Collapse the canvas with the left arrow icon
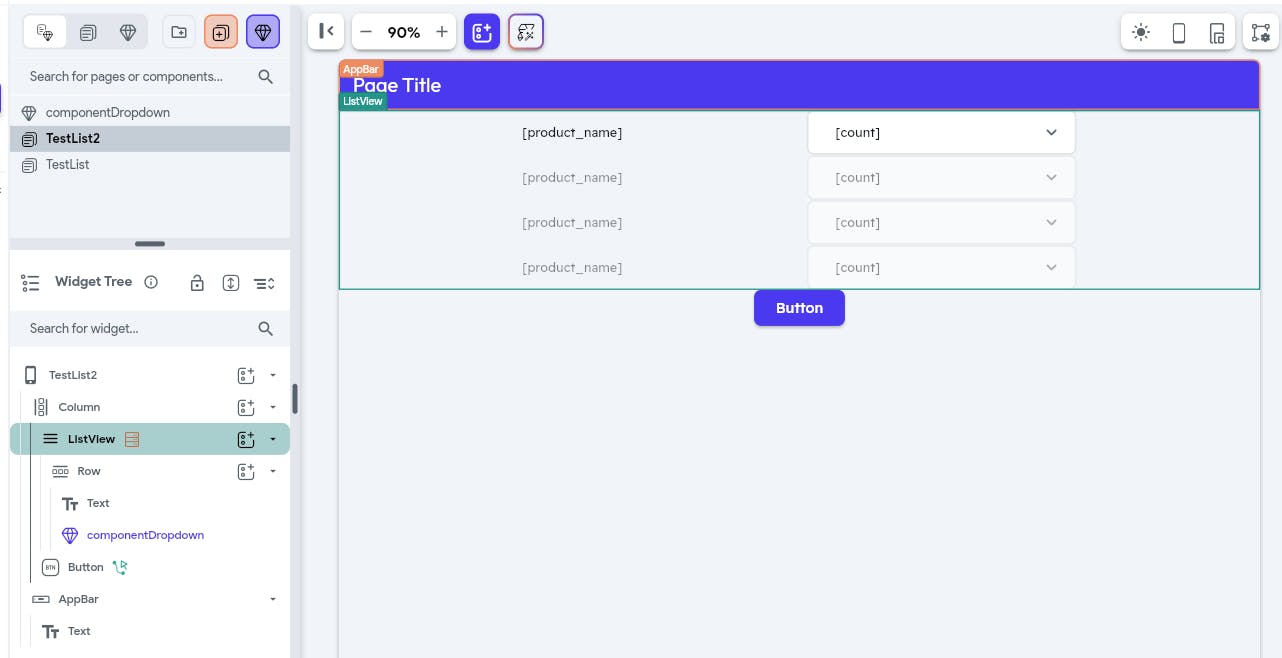This screenshot has height=658, width=1282. [x=326, y=31]
